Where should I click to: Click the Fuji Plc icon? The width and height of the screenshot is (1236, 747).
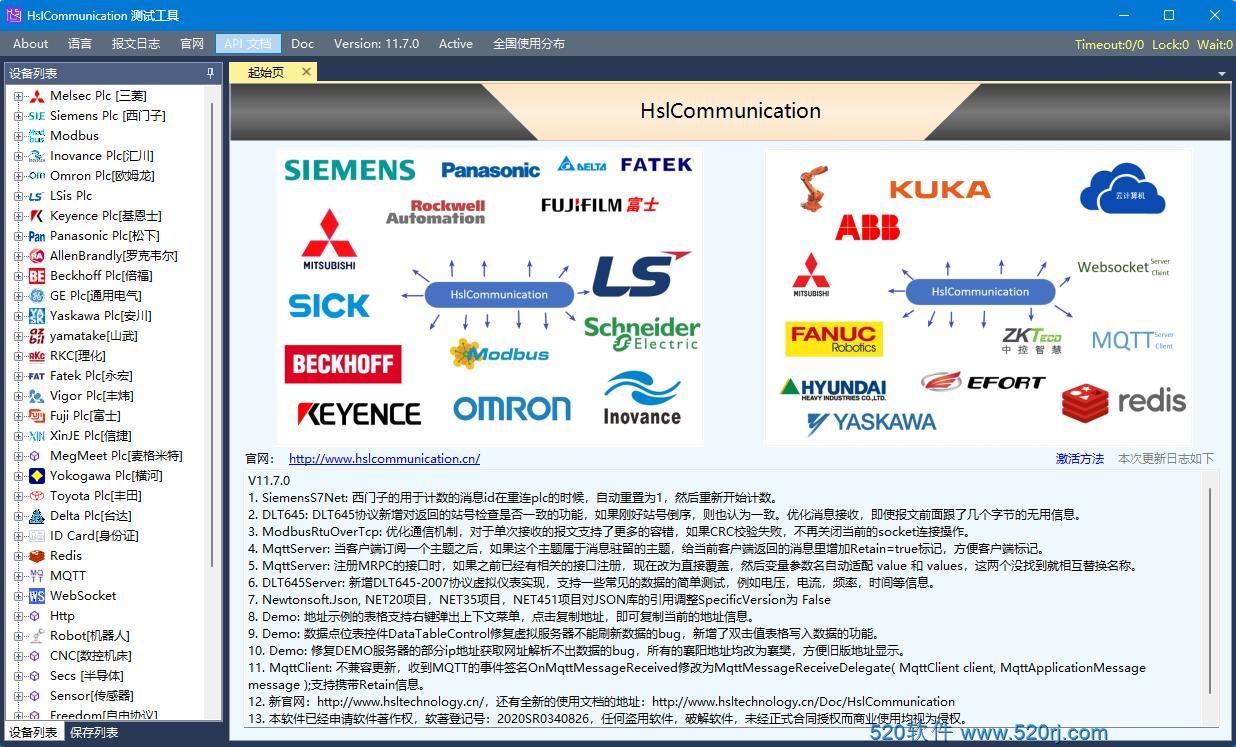(37, 416)
